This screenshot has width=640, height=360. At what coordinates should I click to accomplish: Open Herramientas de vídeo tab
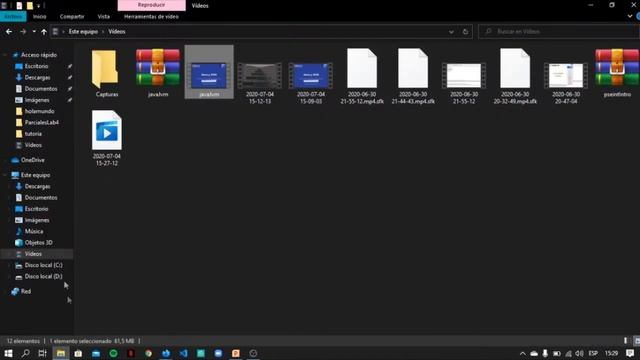coord(151,17)
